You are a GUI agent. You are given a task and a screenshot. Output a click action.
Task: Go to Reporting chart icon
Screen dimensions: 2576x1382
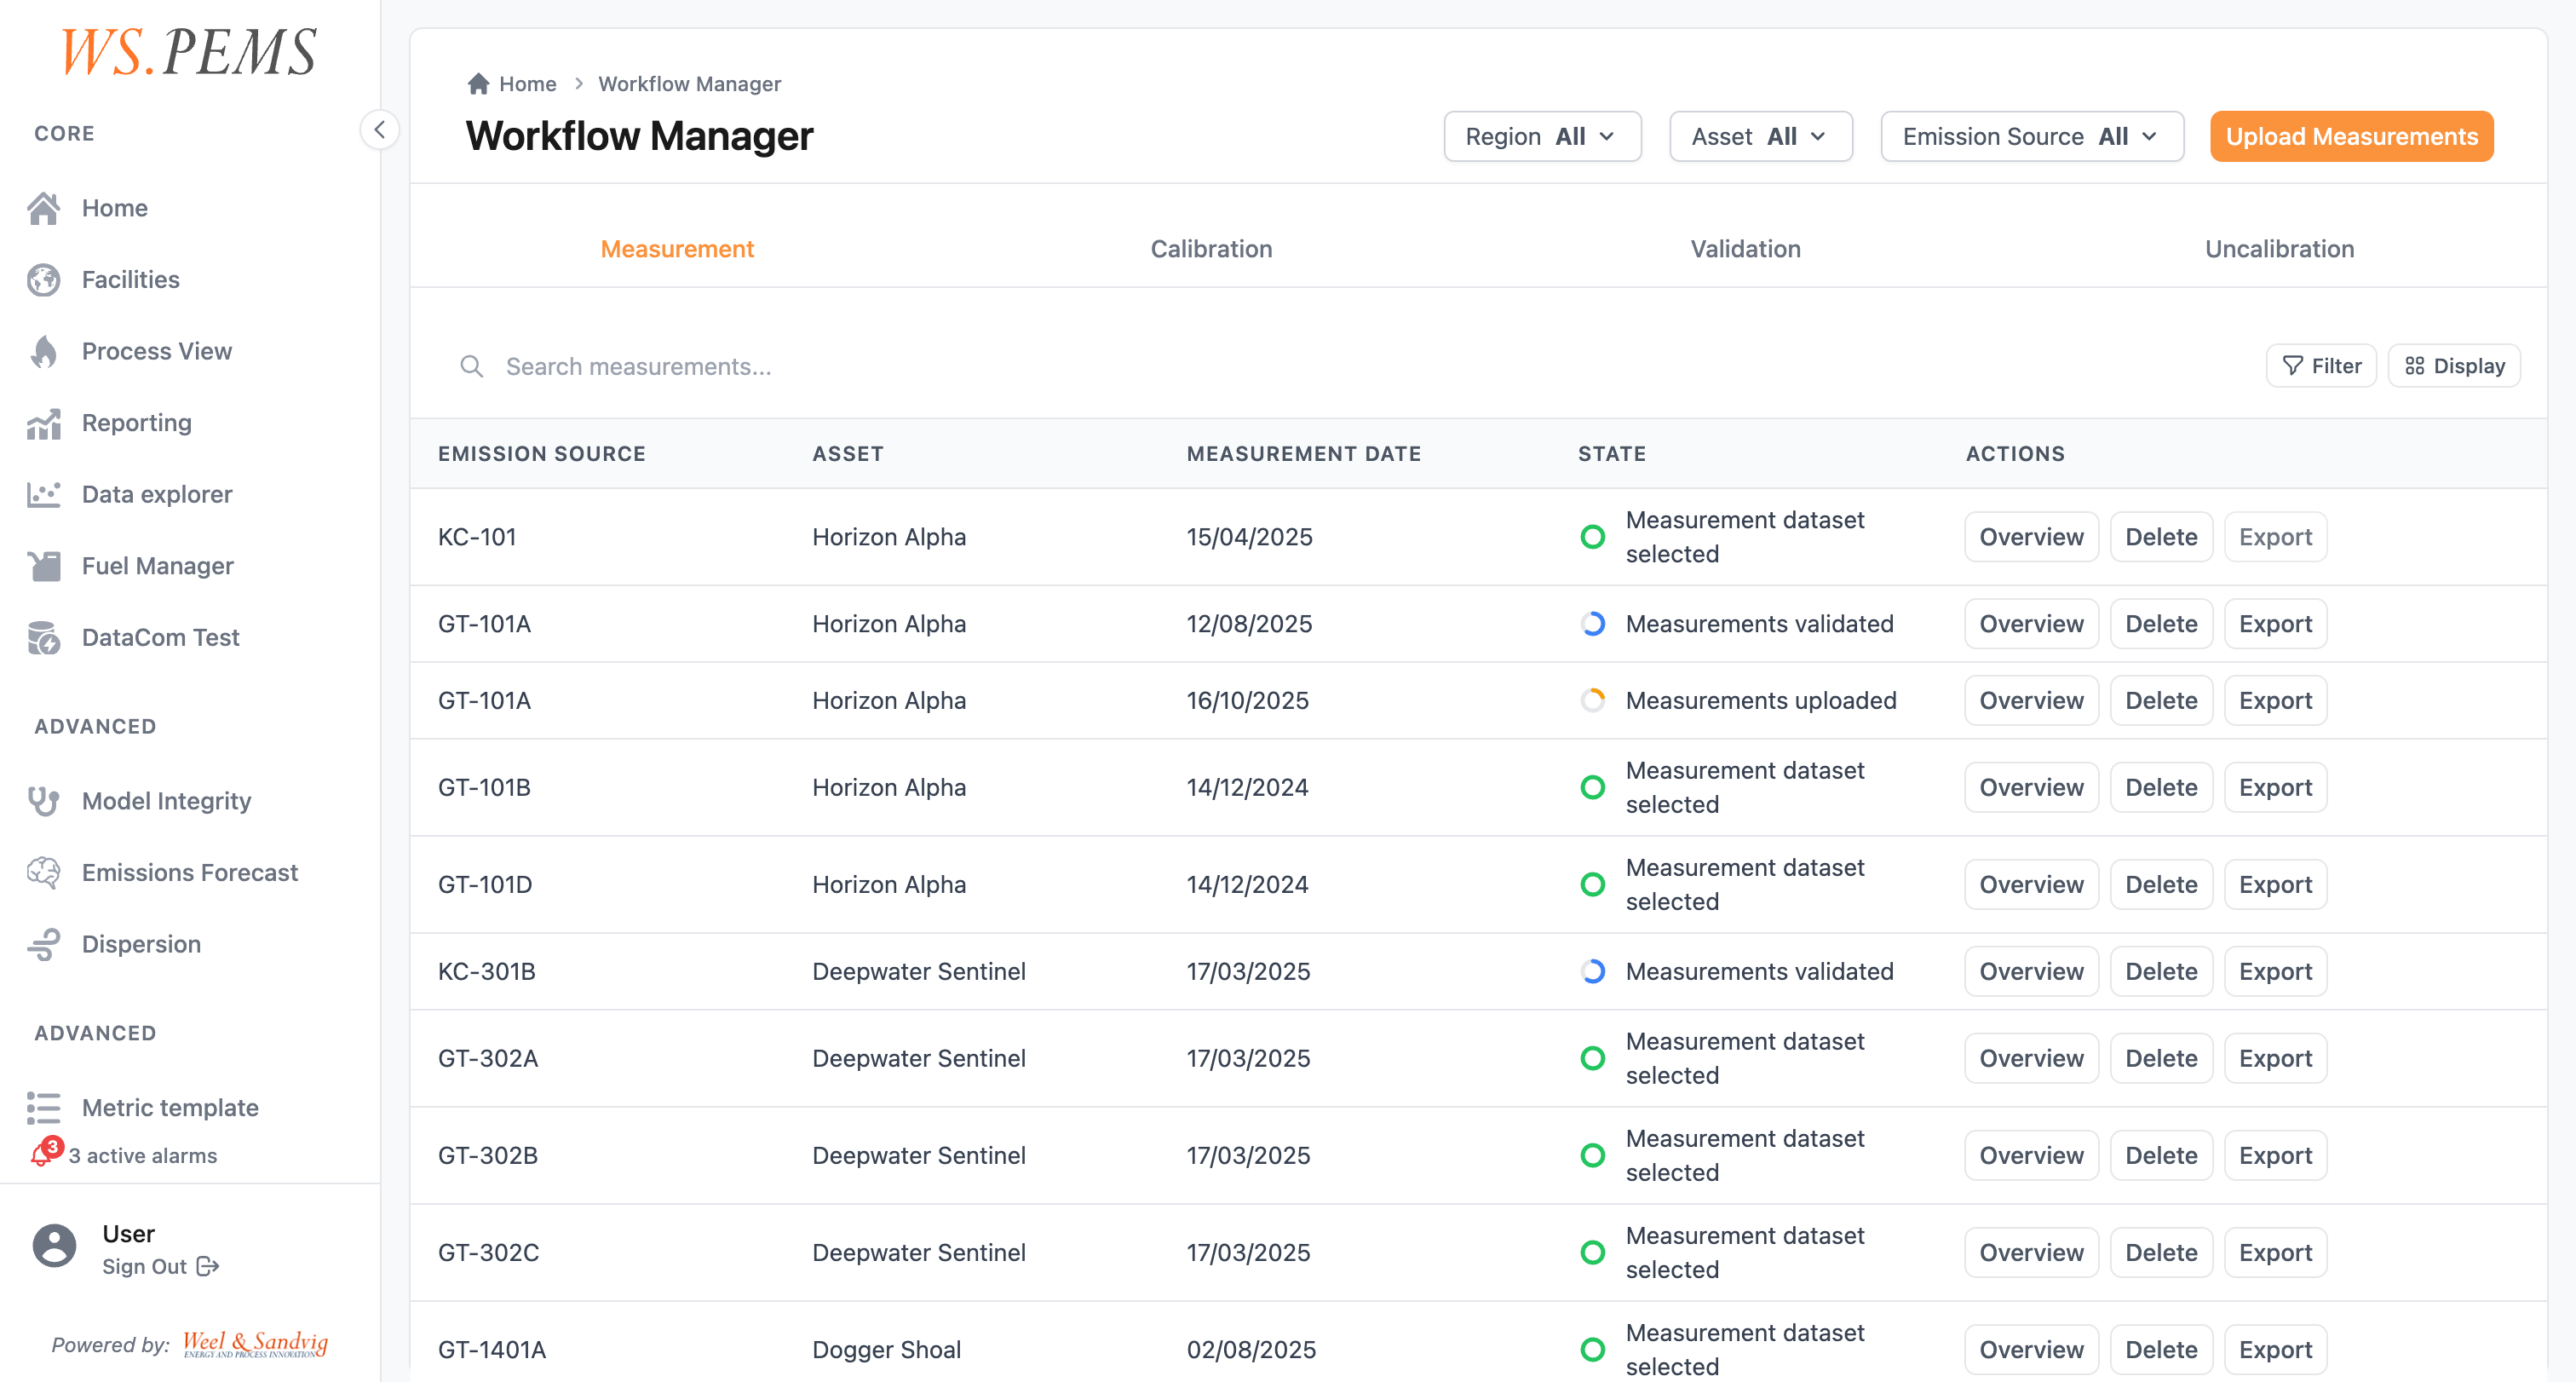point(44,423)
